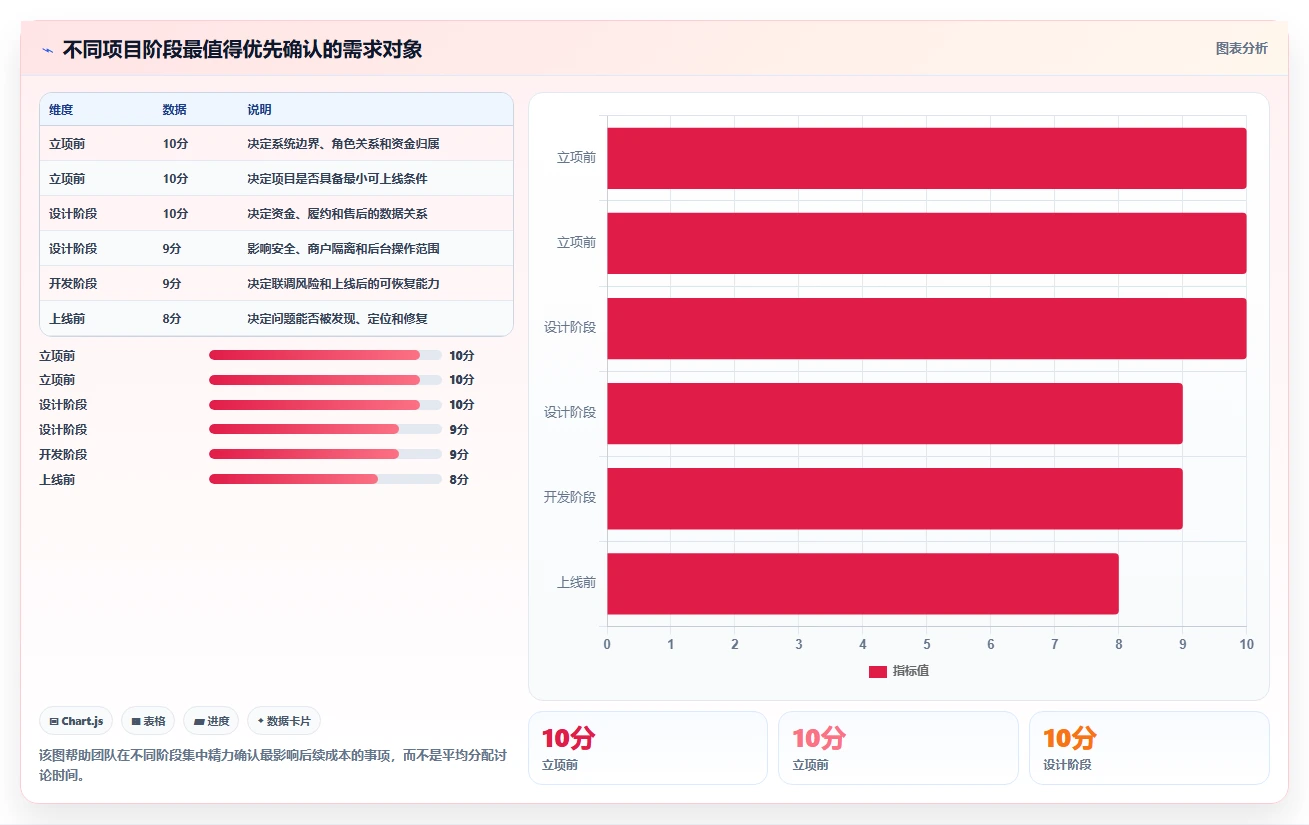1309x825 pixels.
Task: Click the page title 不同项目阶段最值得优先确认的需求对象
Action: point(242,50)
